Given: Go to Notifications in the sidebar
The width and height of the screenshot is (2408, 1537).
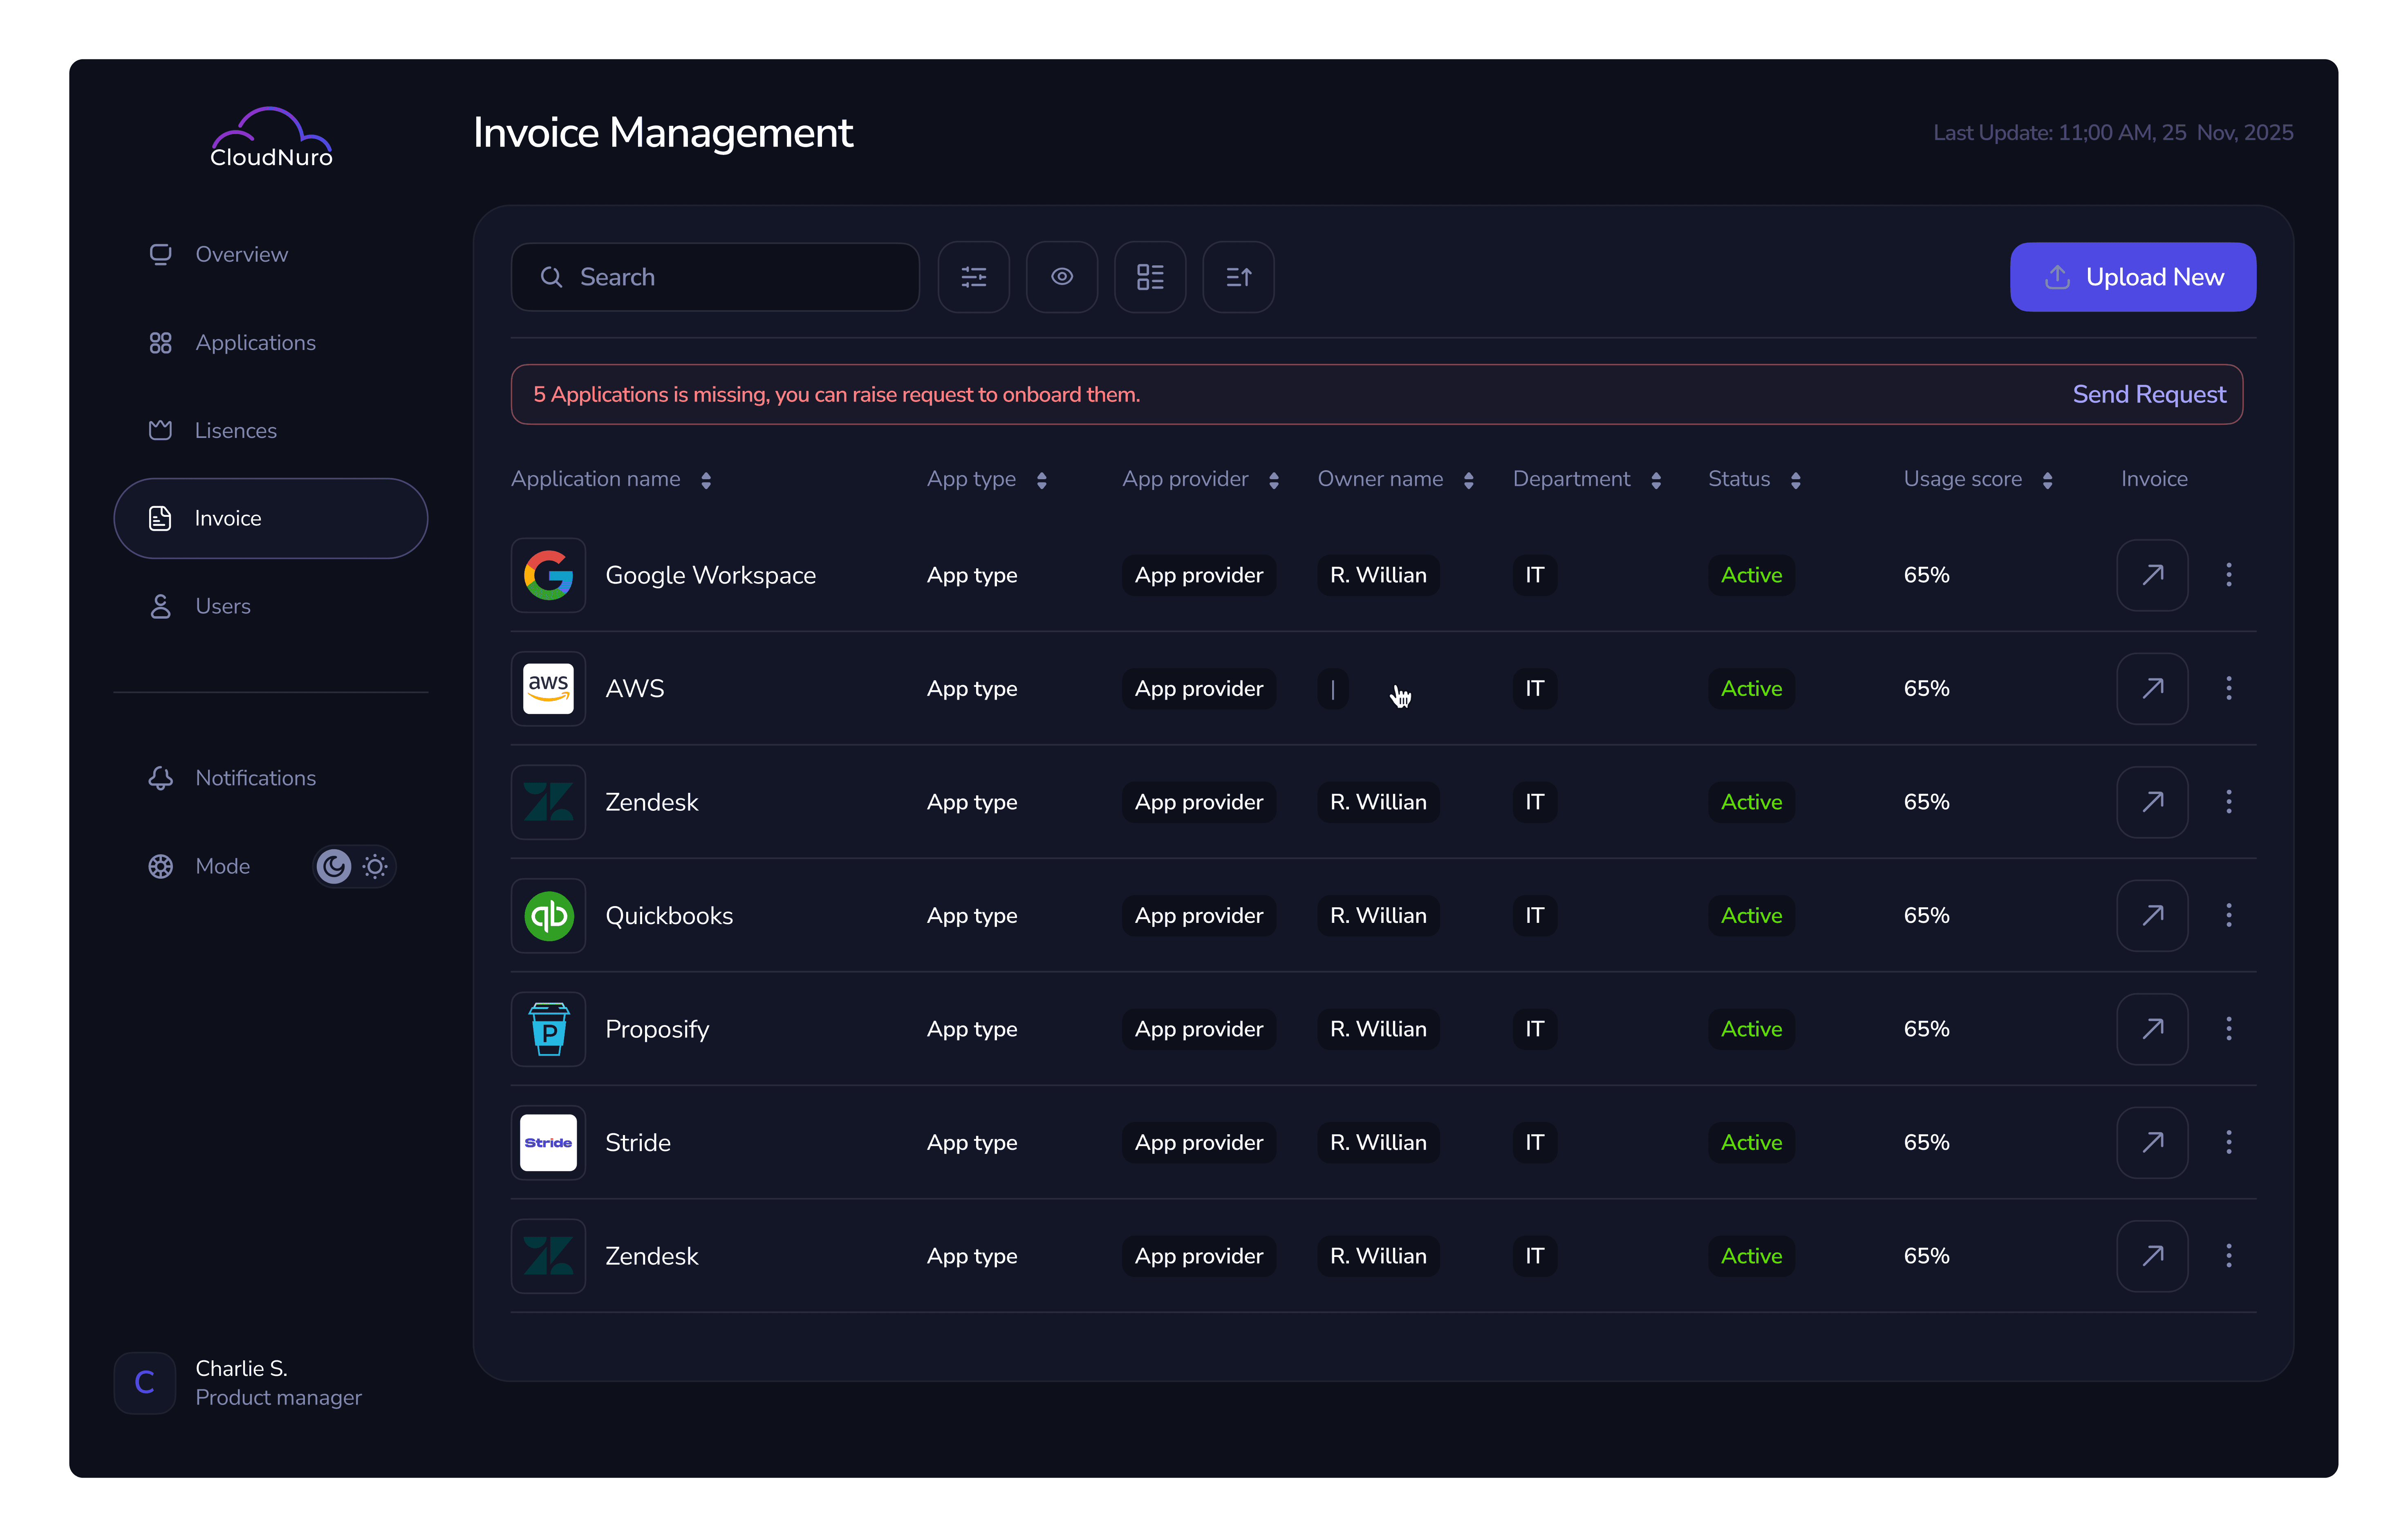Looking at the screenshot, I should pyautogui.click(x=255, y=778).
